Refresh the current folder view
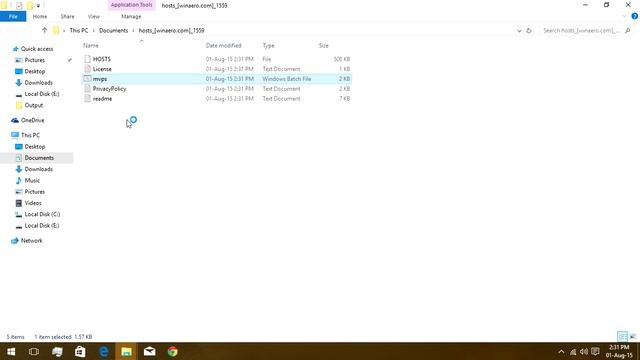The image size is (640, 360). tap(529, 31)
